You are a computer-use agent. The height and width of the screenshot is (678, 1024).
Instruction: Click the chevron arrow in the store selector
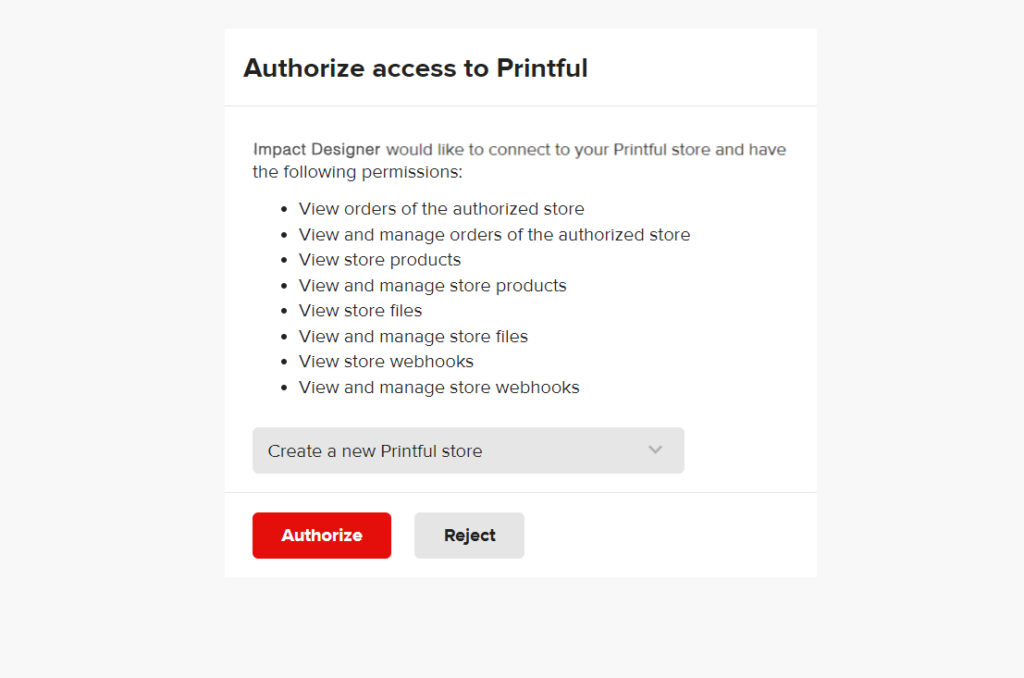(x=655, y=450)
